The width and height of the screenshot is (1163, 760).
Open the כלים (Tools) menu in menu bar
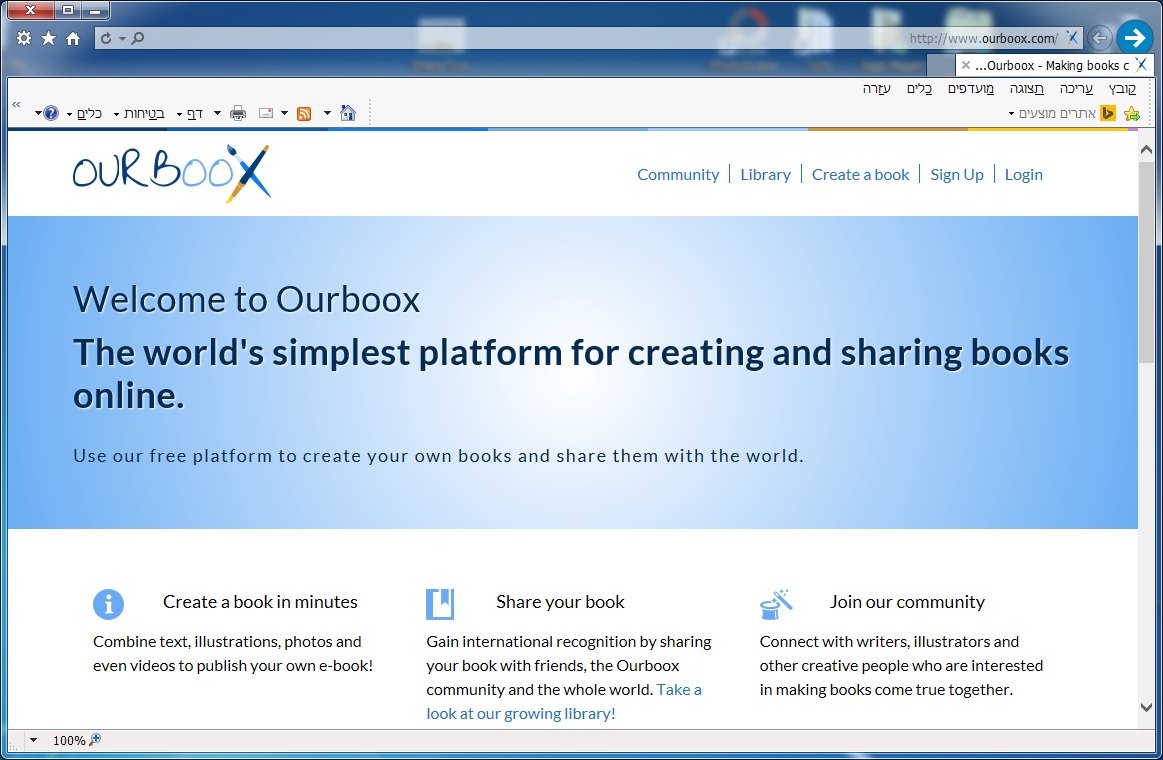pos(920,89)
